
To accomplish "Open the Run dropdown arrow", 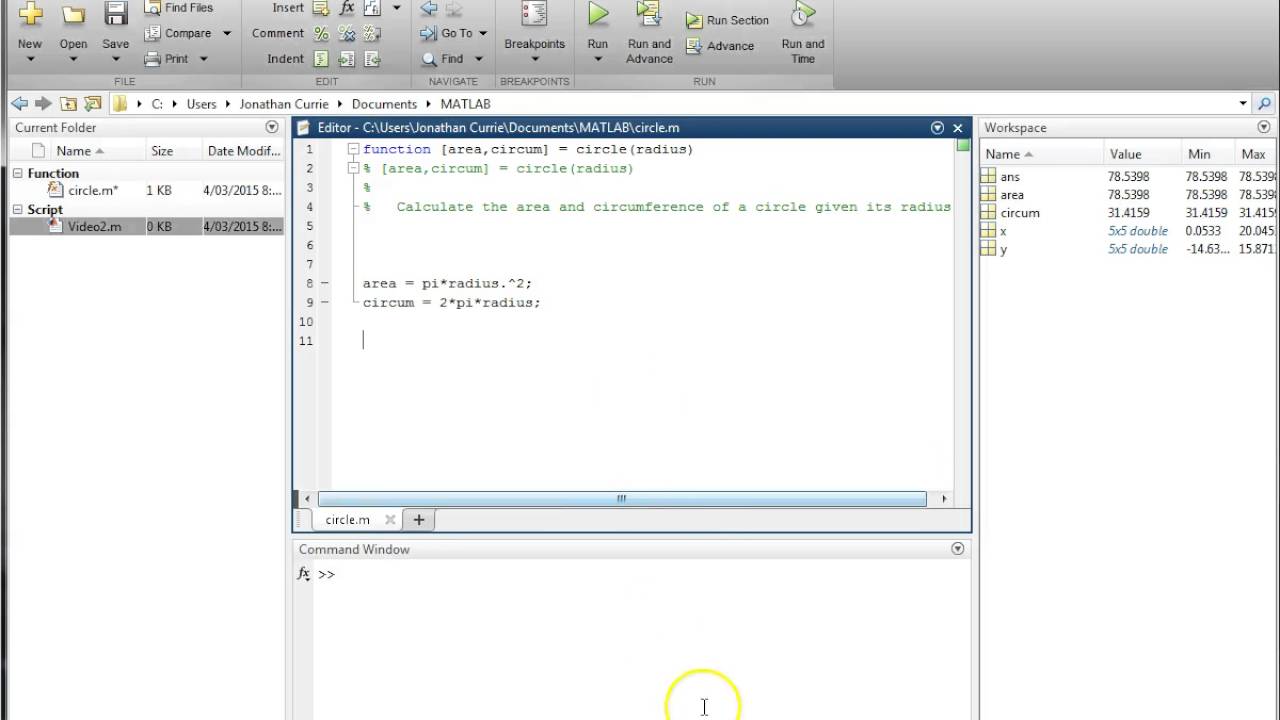I will point(598,59).
